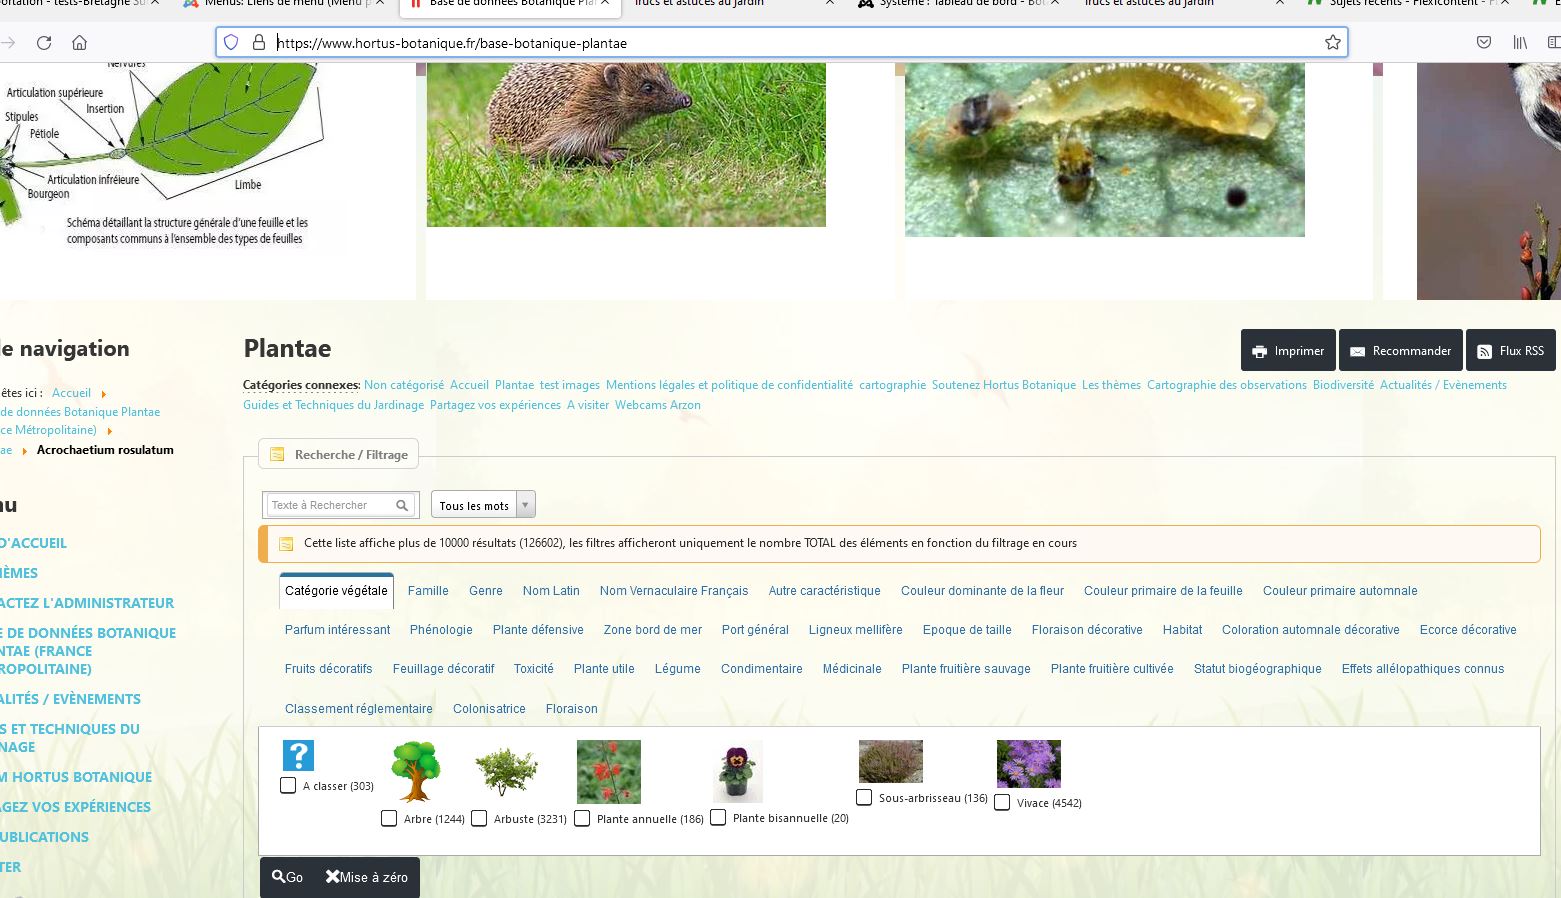
Task: Open the browser library icon
Action: pos(1520,42)
